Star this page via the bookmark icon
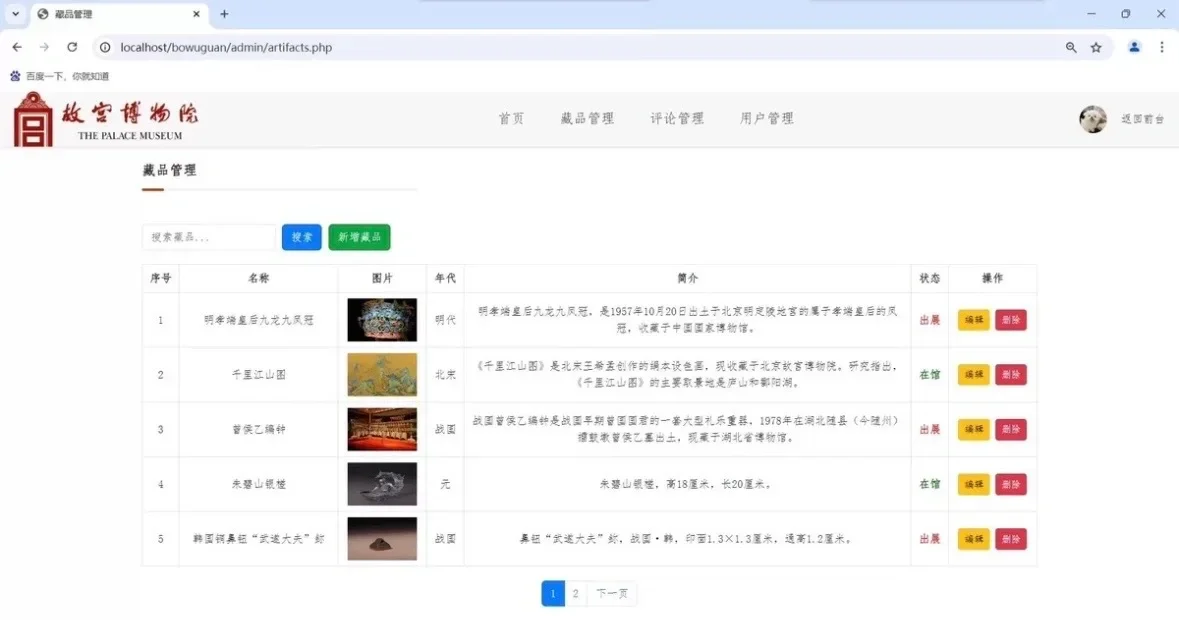The height and width of the screenshot is (620, 1179). [x=1097, y=47]
